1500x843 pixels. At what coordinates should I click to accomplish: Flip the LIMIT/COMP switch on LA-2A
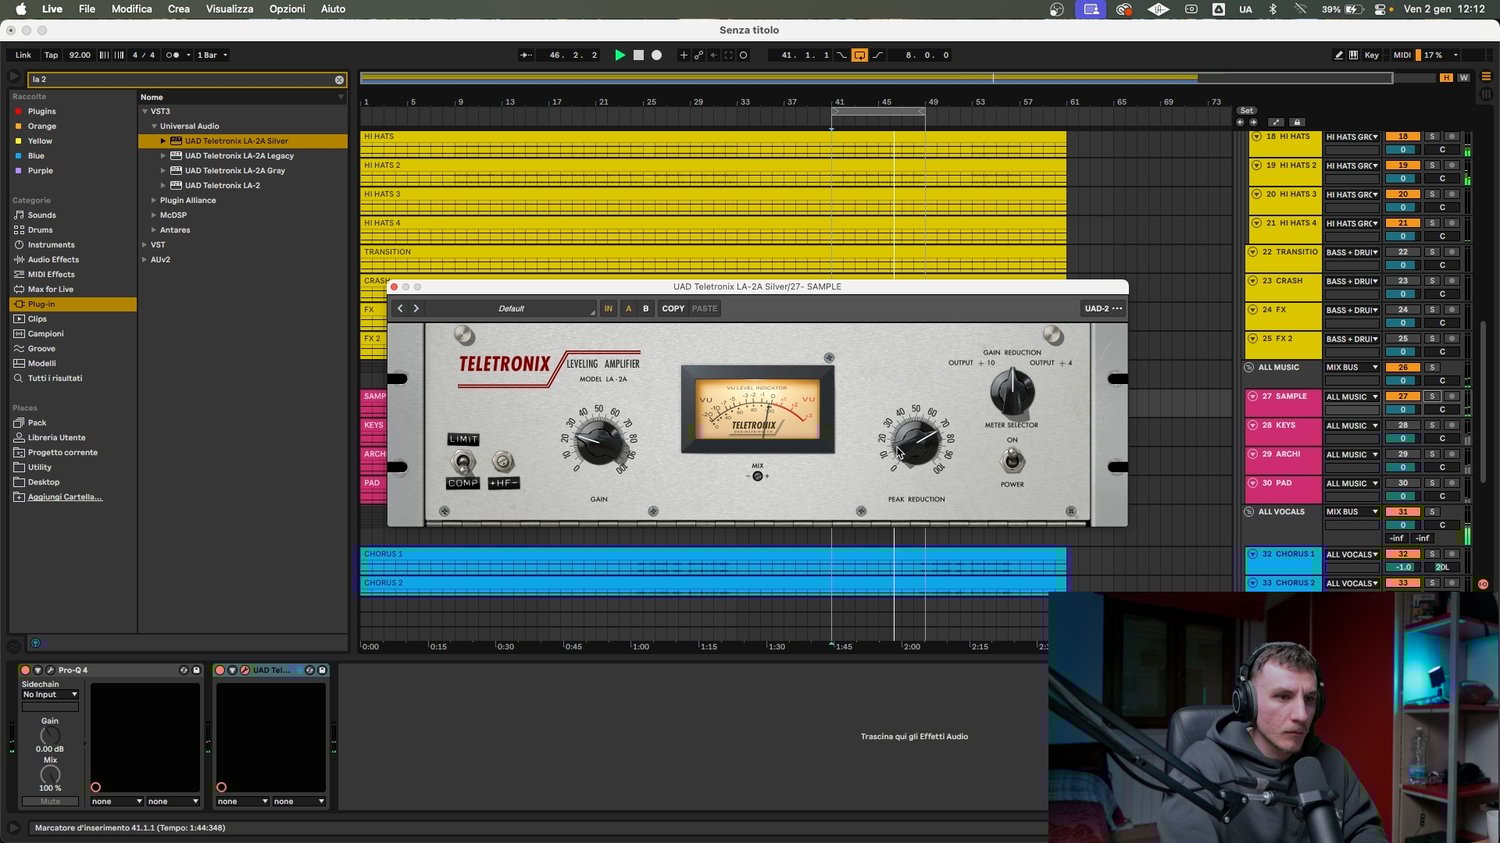pyautogui.click(x=462, y=462)
